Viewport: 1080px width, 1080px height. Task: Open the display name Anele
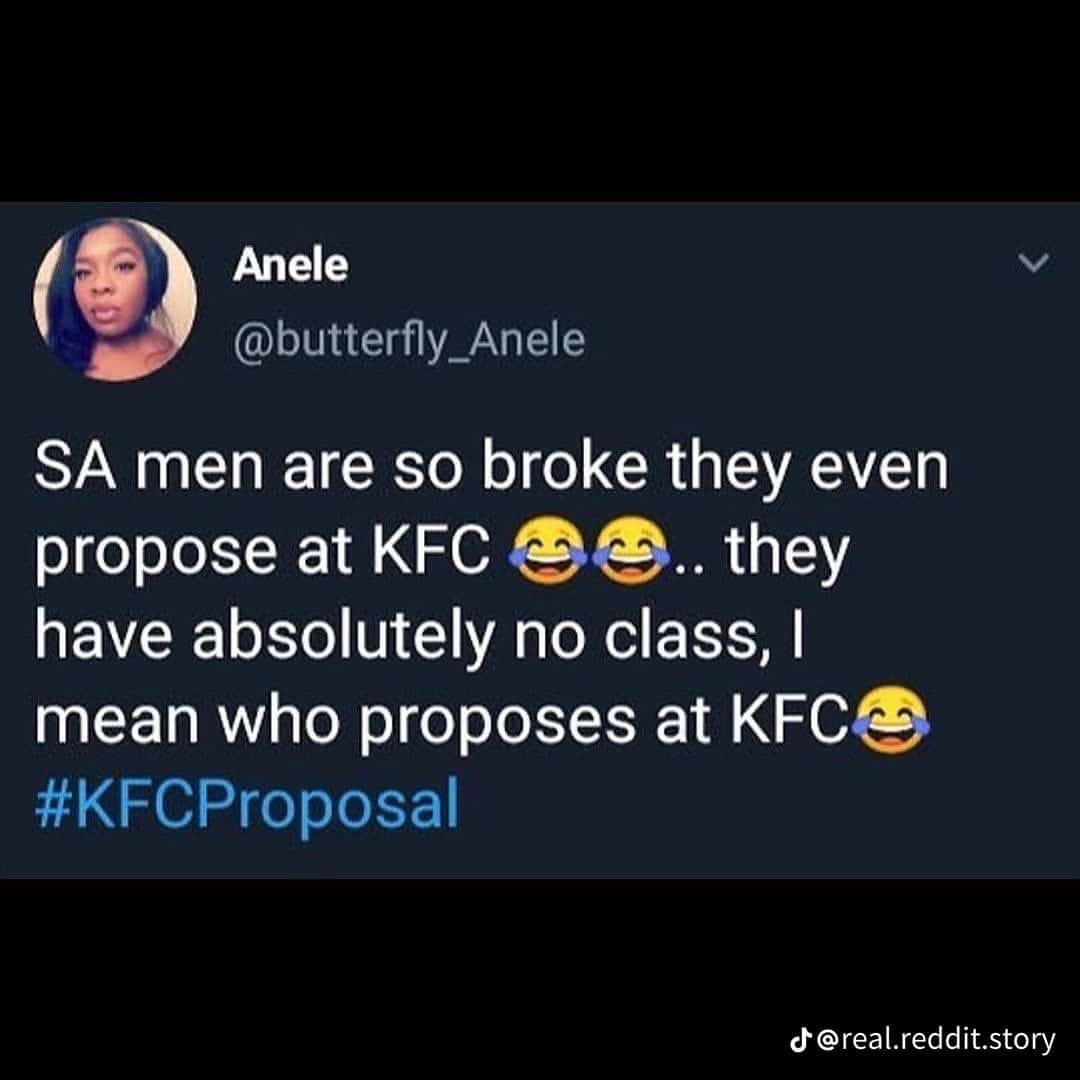pyautogui.click(x=291, y=265)
